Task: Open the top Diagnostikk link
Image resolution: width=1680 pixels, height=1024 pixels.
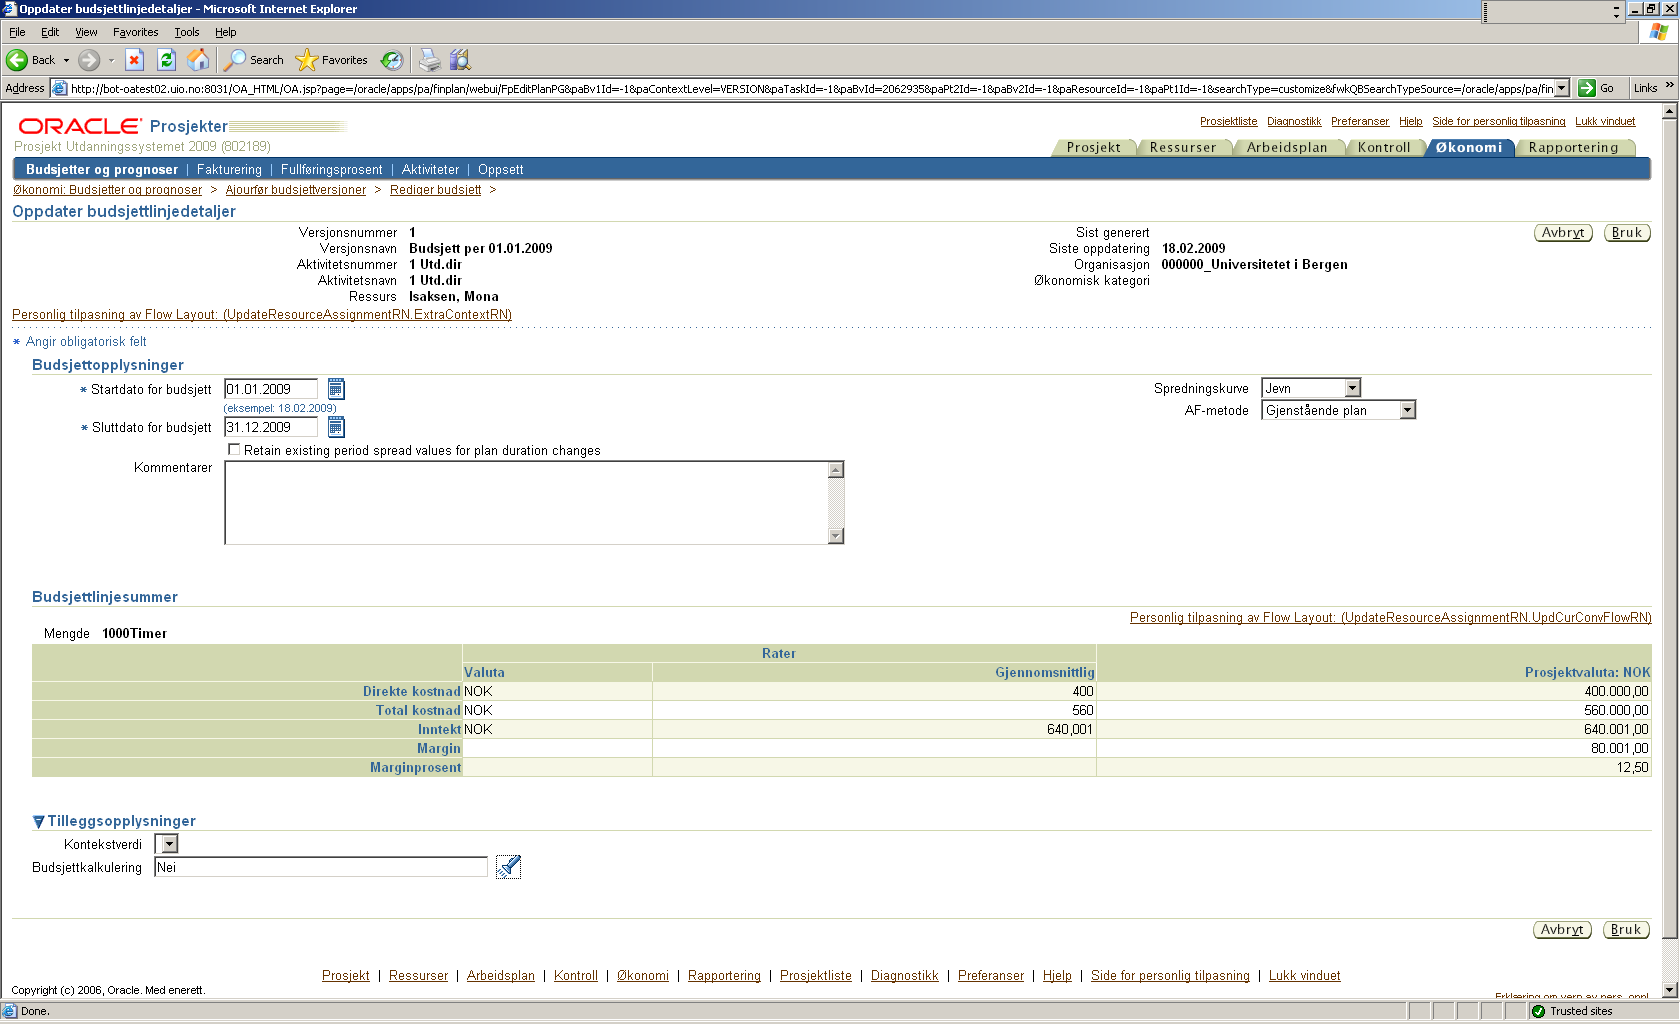Action: click(x=1294, y=121)
